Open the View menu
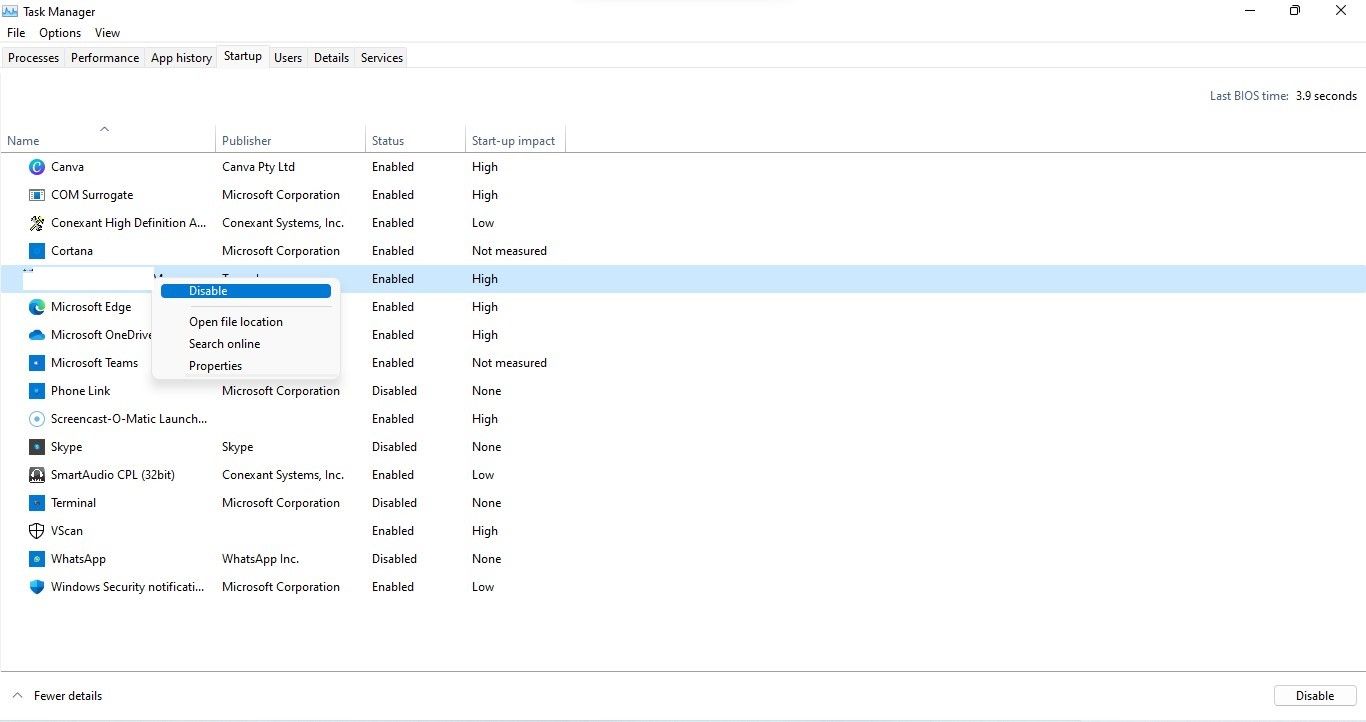The width and height of the screenshot is (1366, 722). [108, 33]
